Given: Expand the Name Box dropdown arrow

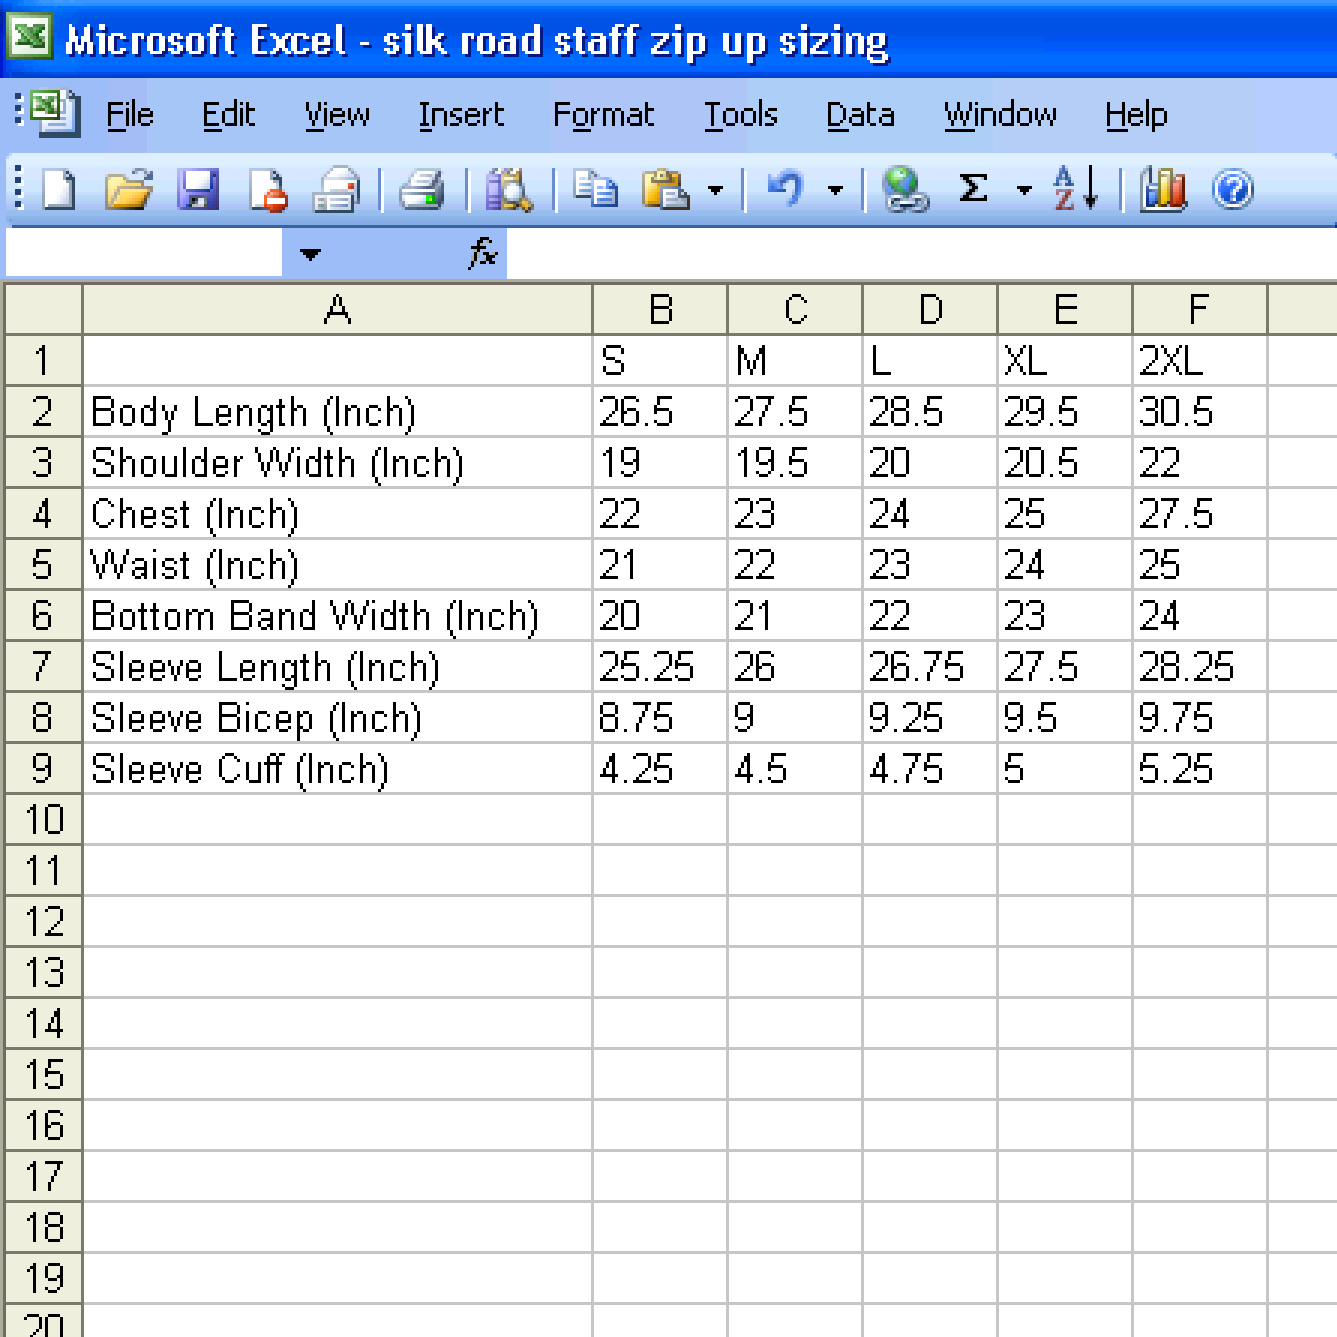Looking at the screenshot, I should (310, 254).
